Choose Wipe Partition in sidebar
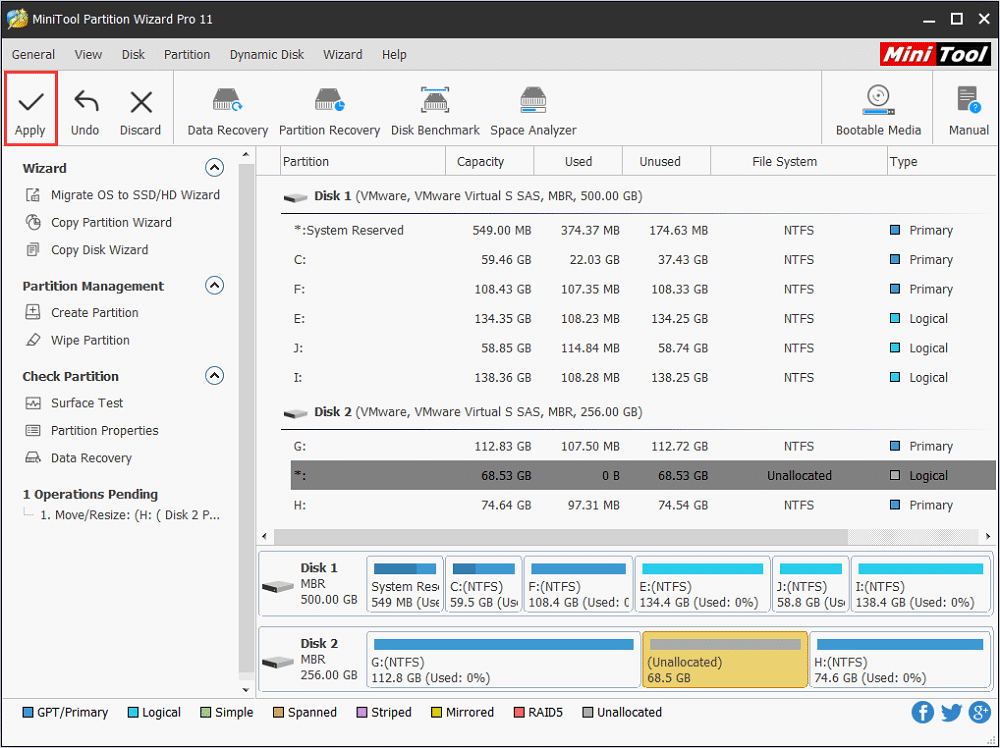This screenshot has width=1000, height=748. 77,340
